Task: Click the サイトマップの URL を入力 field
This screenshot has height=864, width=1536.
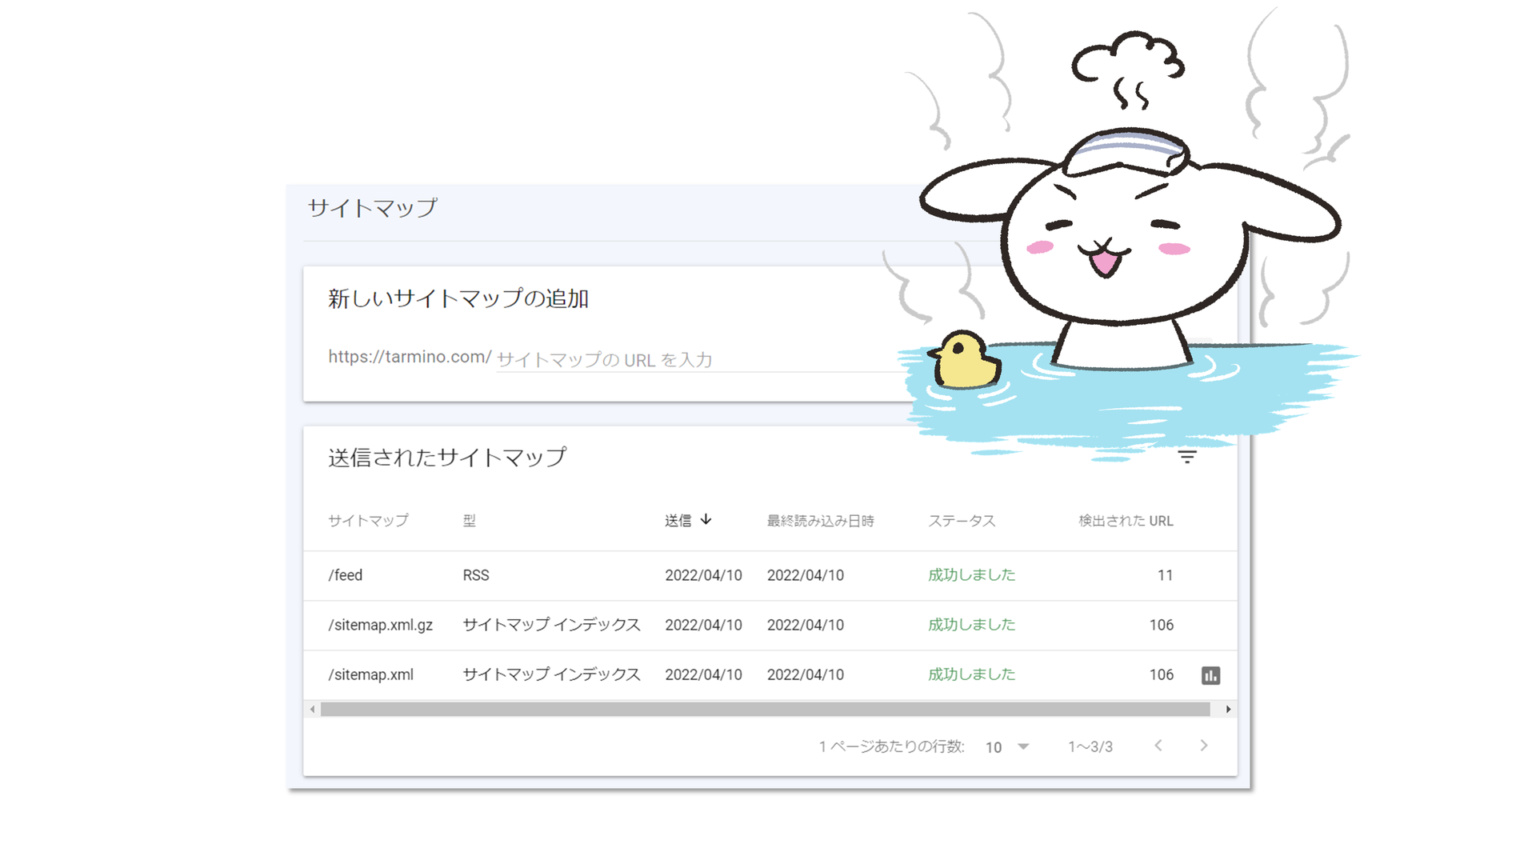Action: (700, 360)
